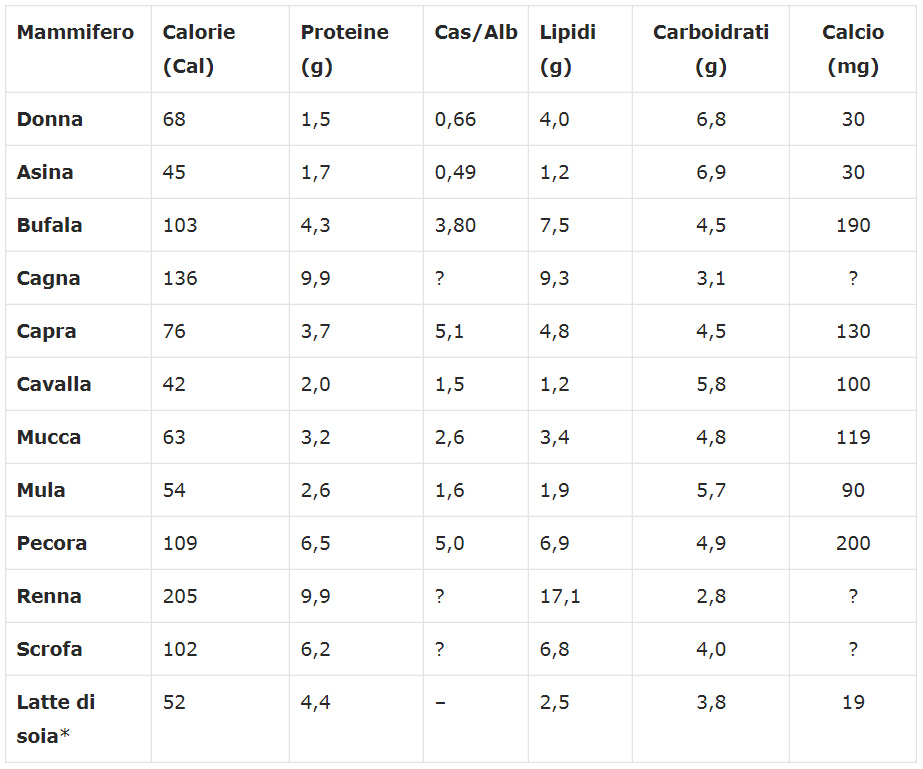
Task: Click the Renna row label
Action: tap(49, 596)
